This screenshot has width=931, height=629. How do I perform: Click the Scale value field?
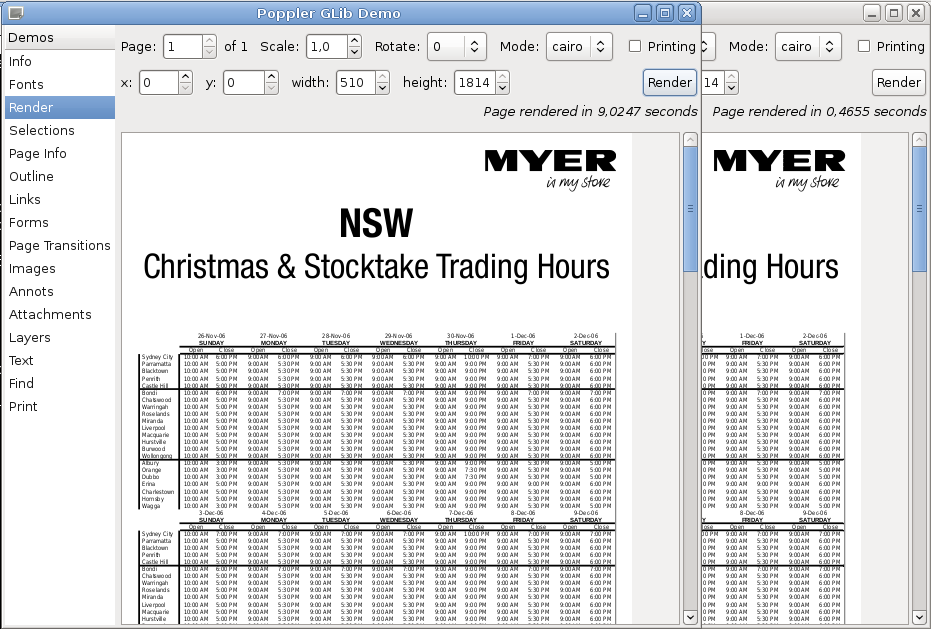coord(327,46)
